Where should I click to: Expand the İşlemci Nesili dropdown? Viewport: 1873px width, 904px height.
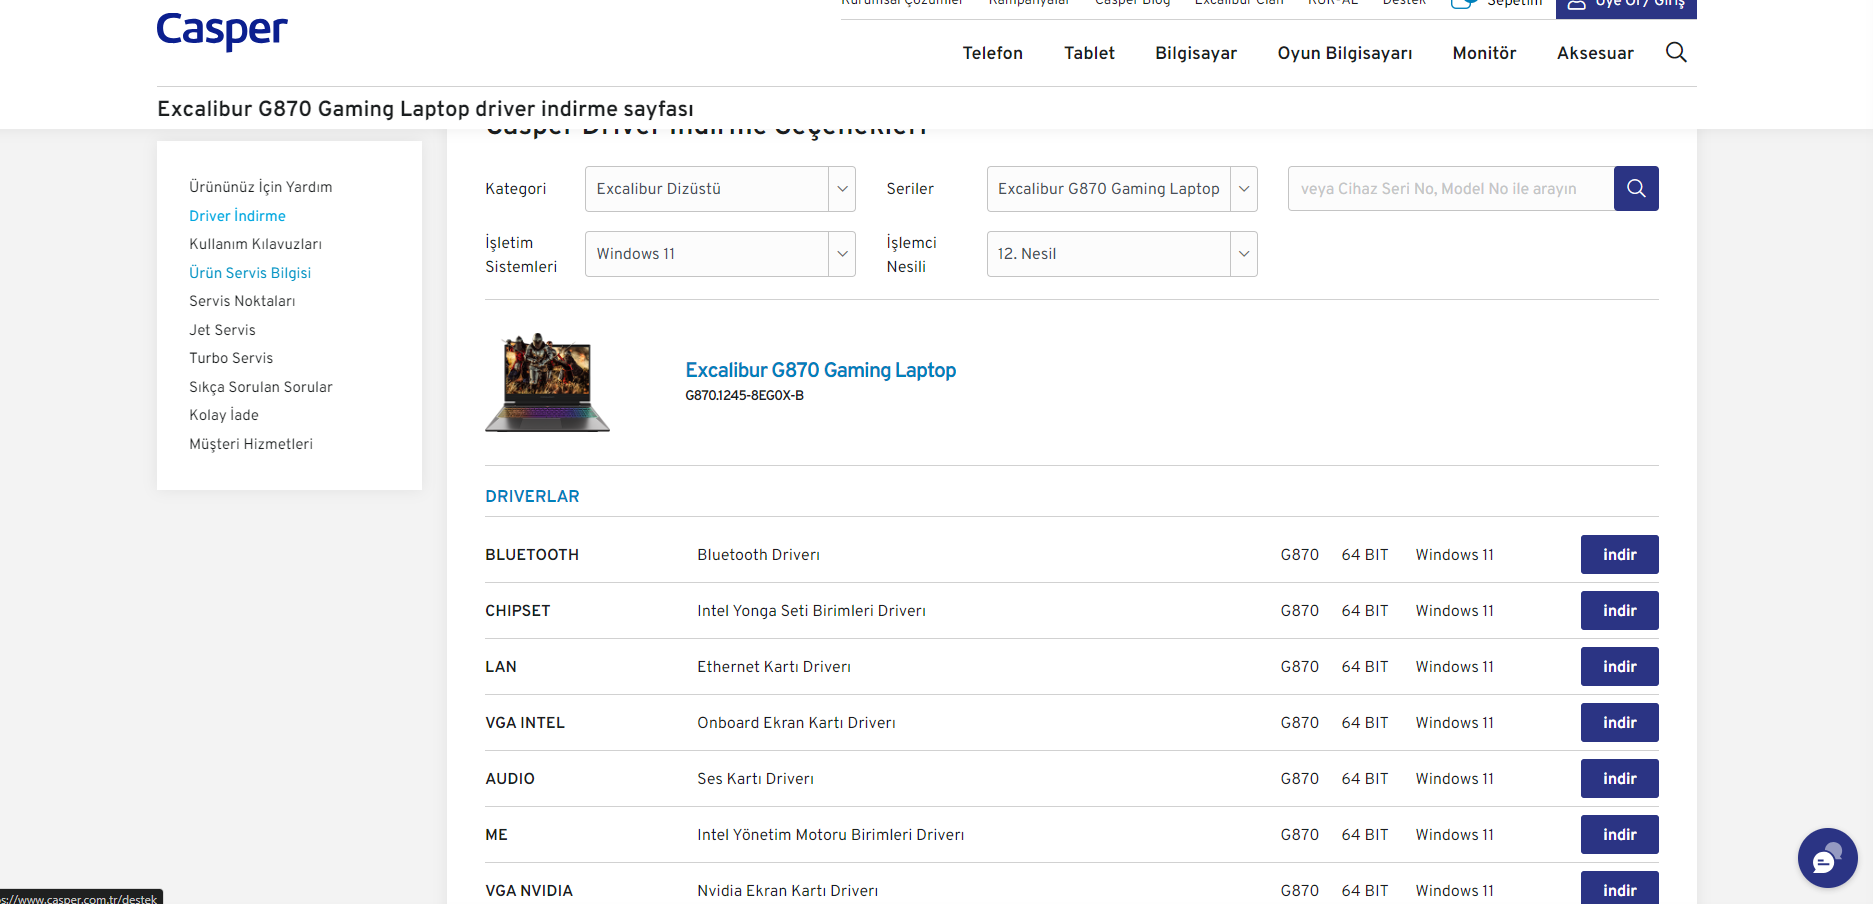pos(1122,254)
